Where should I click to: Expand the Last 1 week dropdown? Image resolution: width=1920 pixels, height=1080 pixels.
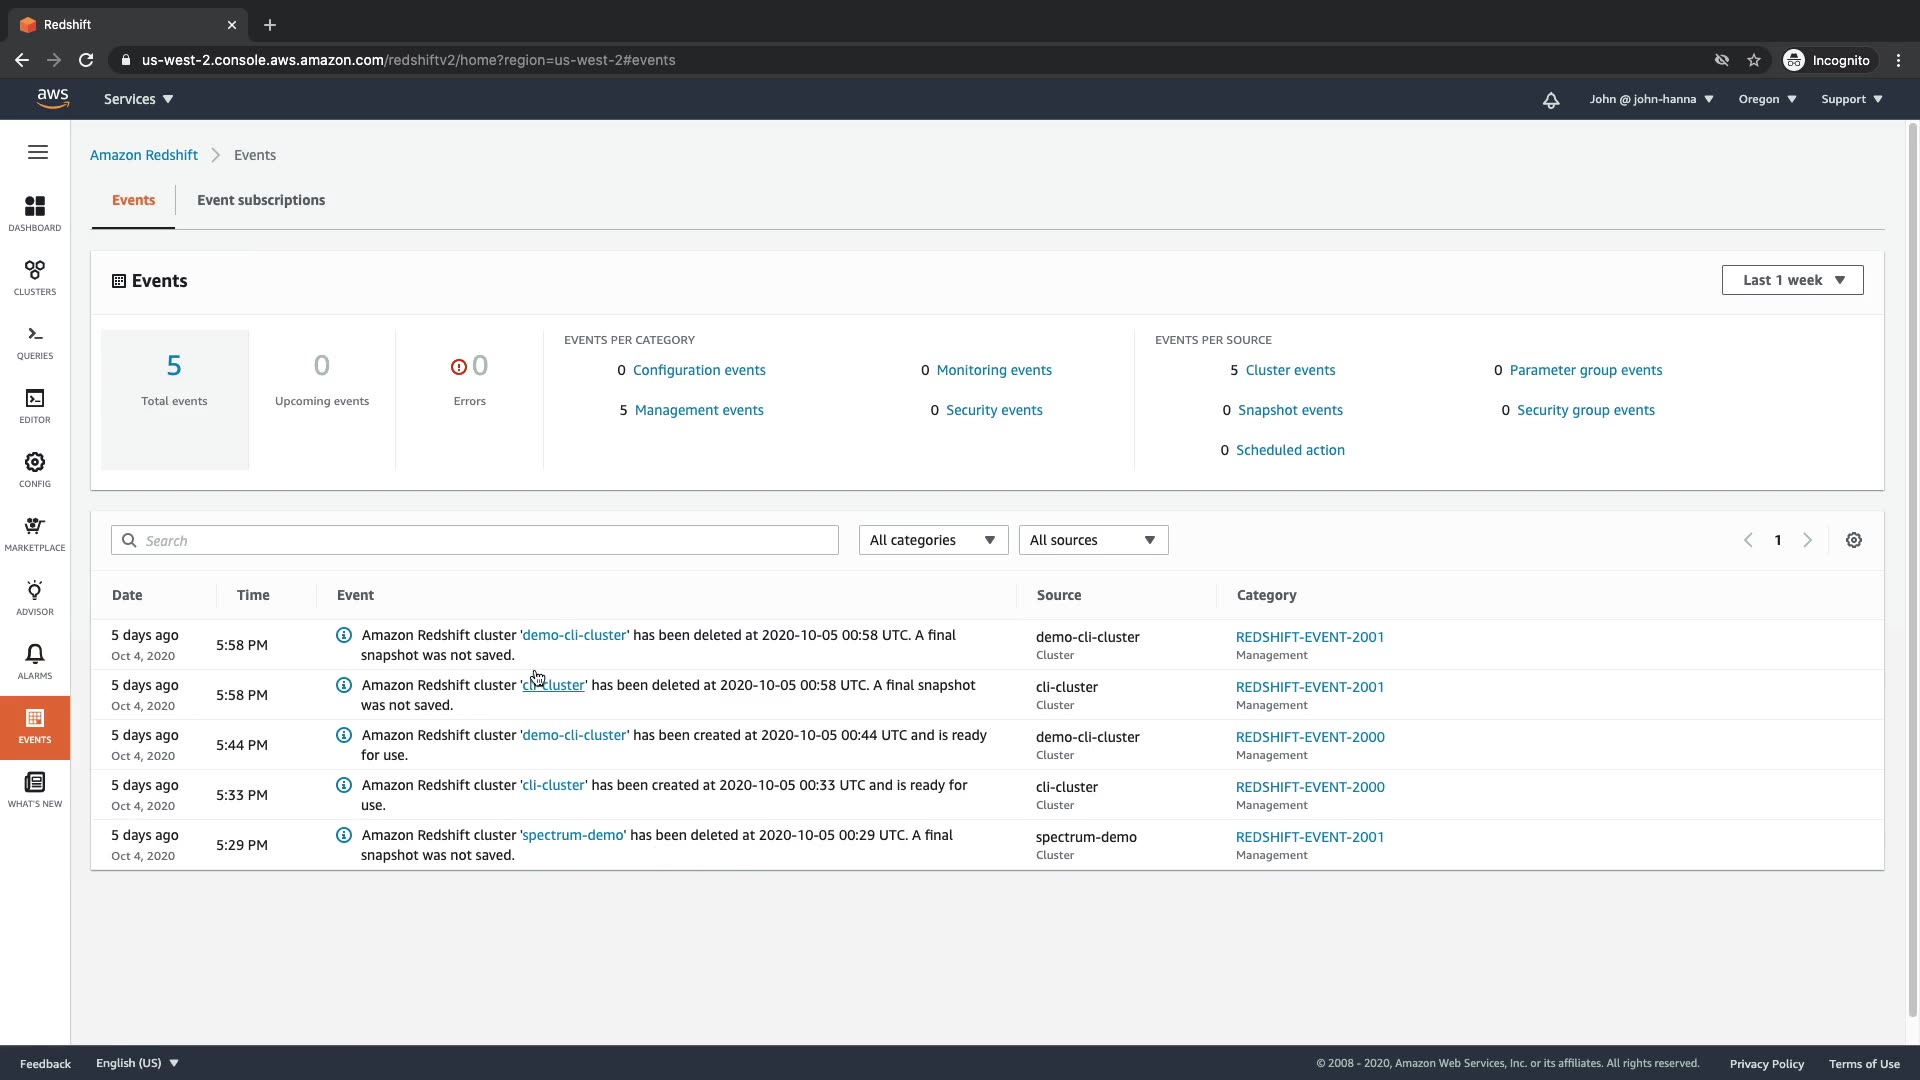(x=1792, y=280)
